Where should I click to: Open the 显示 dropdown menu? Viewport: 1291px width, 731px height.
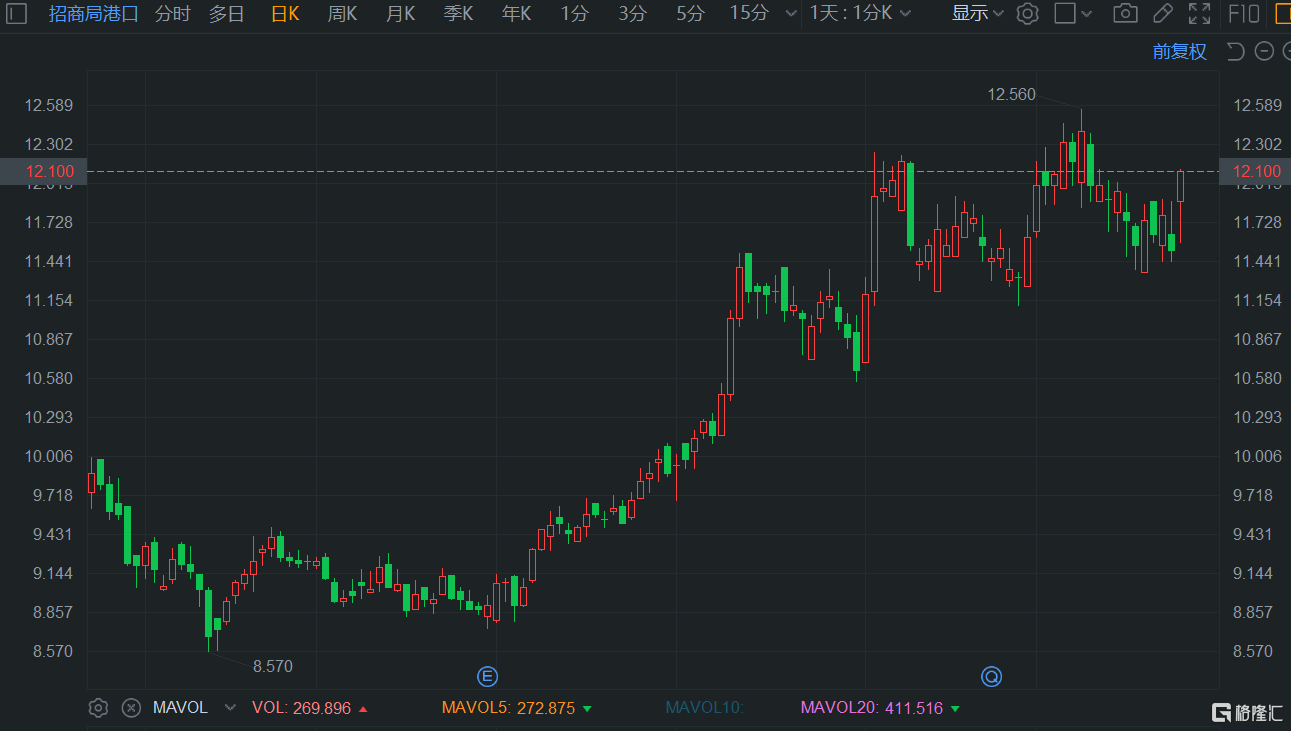coord(979,14)
